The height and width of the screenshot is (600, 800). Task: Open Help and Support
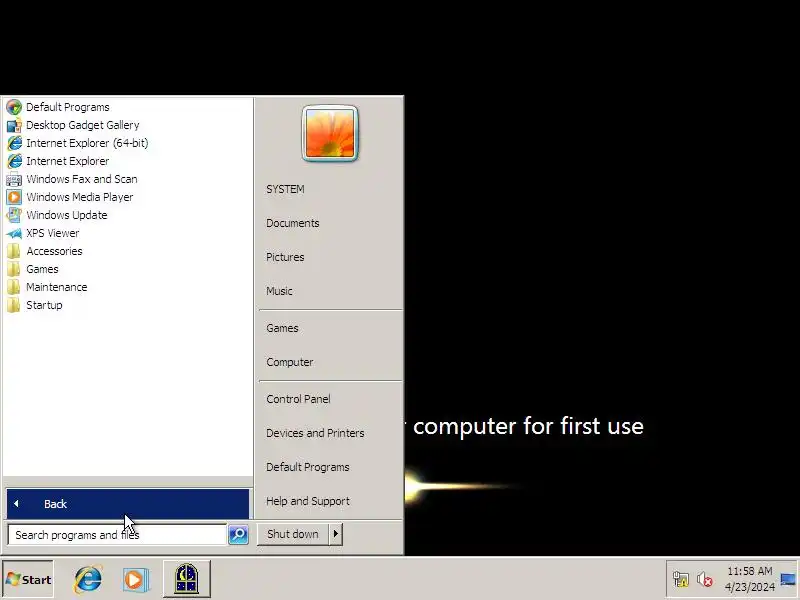click(x=308, y=501)
